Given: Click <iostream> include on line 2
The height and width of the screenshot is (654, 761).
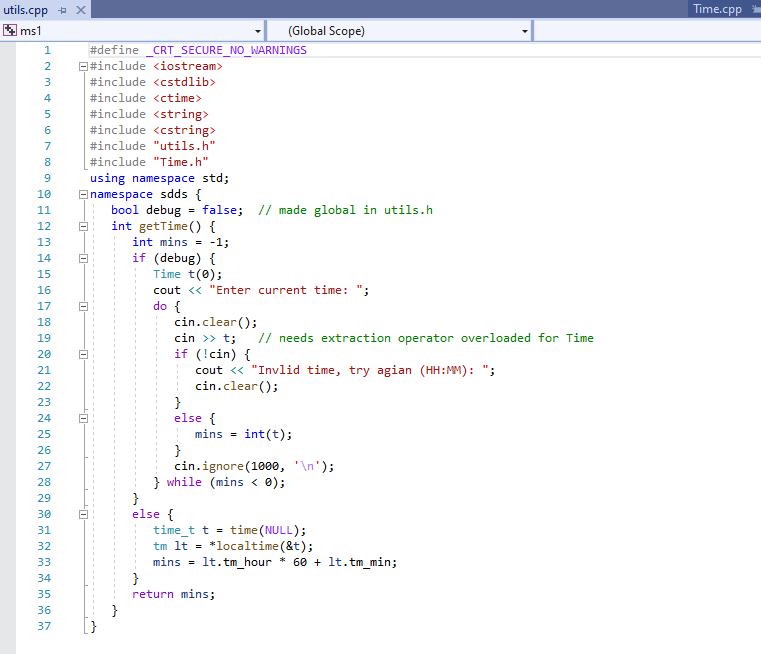Looking at the screenshot, I should [x=188, y=66].
